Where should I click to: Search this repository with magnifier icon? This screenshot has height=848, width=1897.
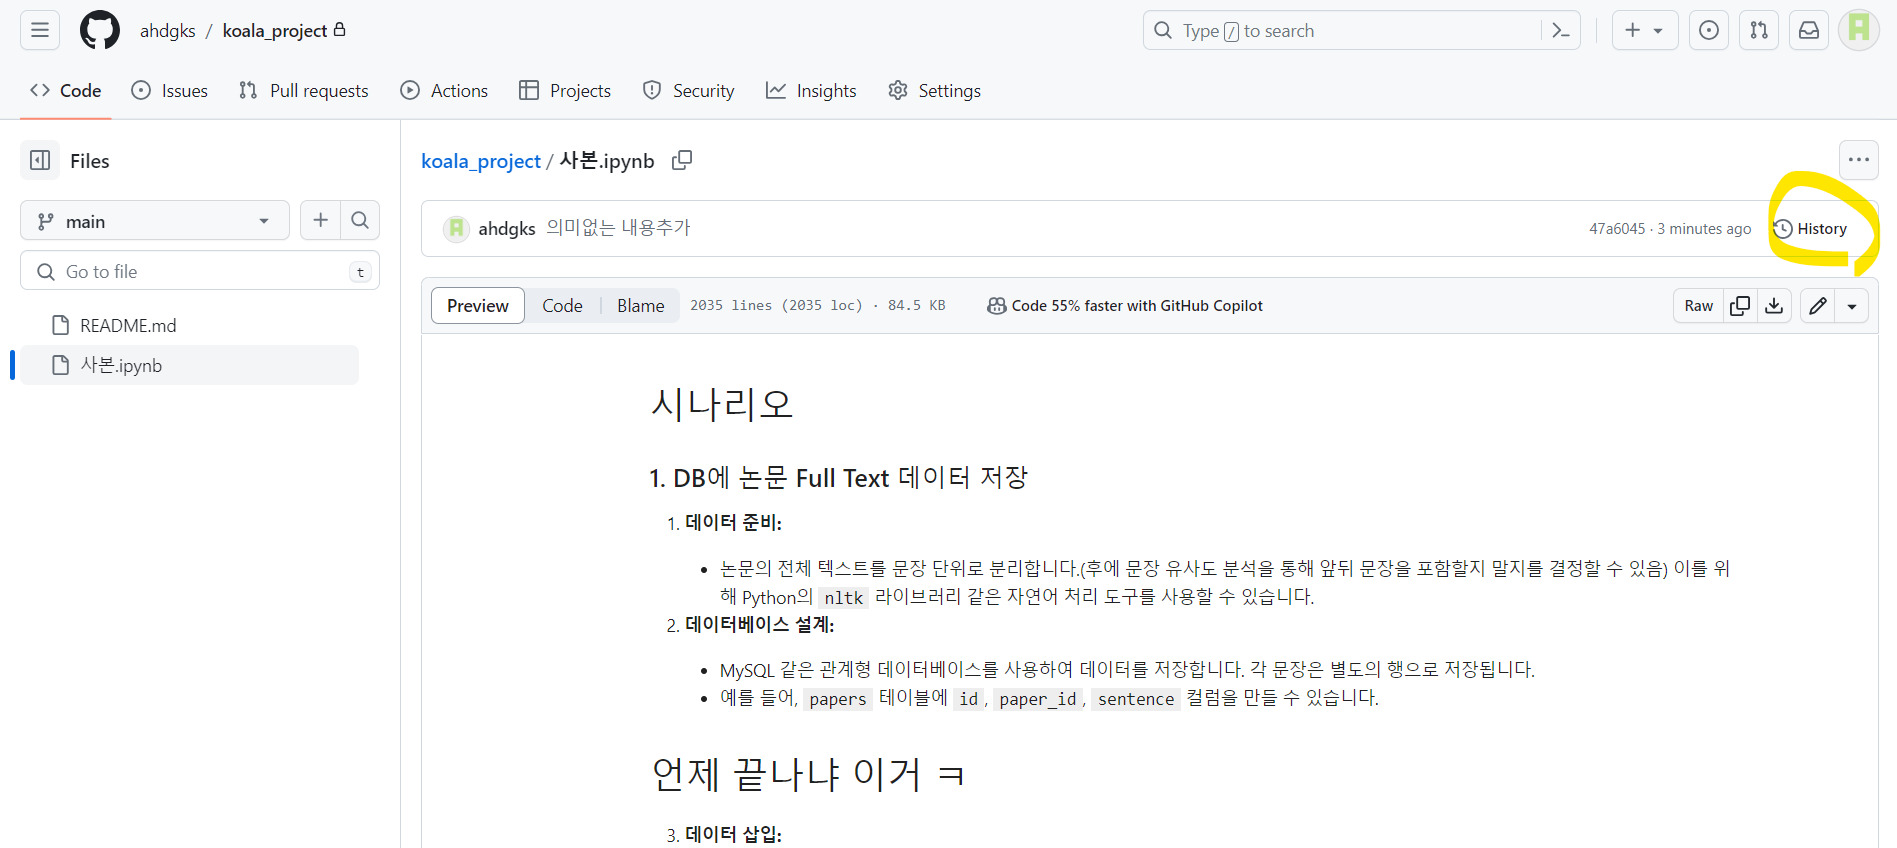(x=360, y=220)
